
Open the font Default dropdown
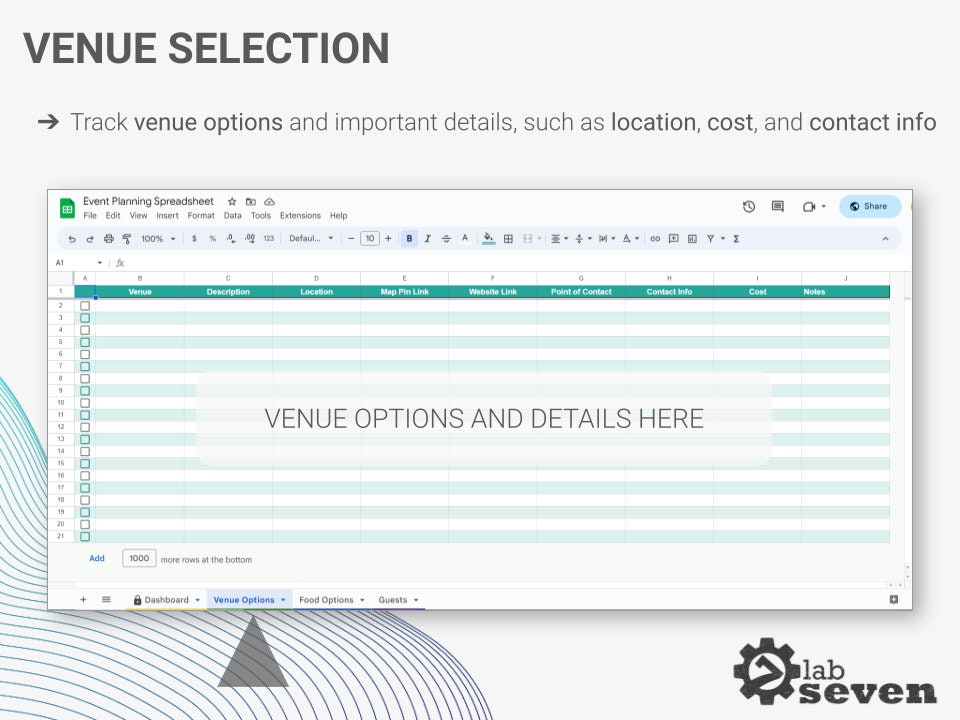(x=311, y=239)
